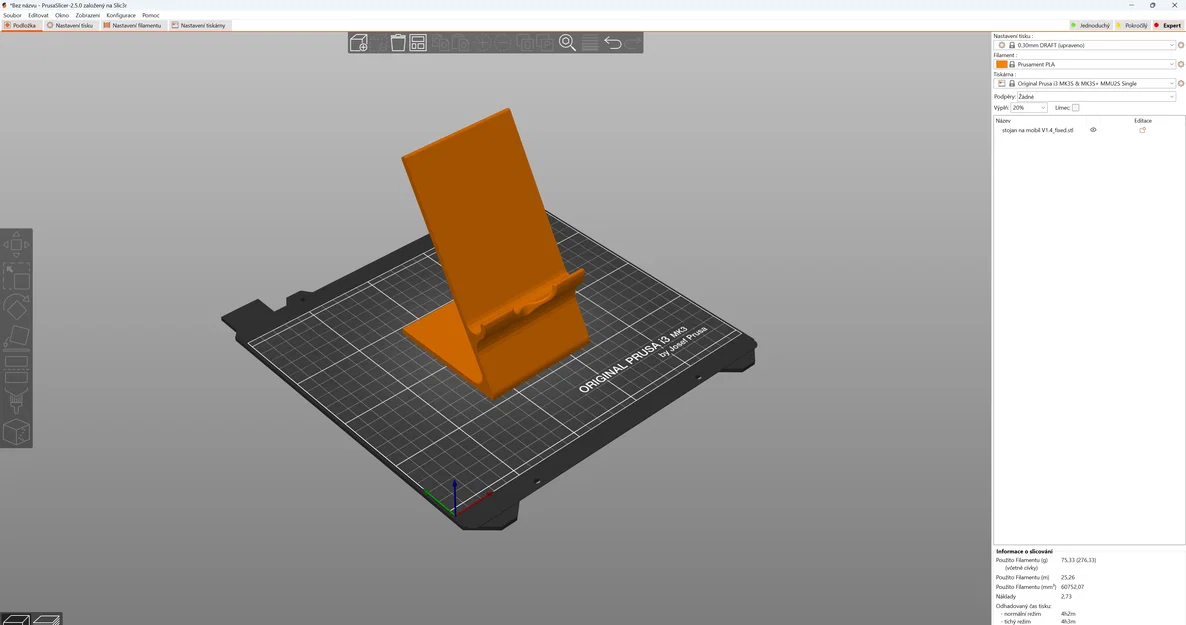The width and height of the screenshot is (1186, 625).
Task: Toggle visibility of stojan na mobil V1.4_fixed.stl
Action: [x=1093, y=129]
